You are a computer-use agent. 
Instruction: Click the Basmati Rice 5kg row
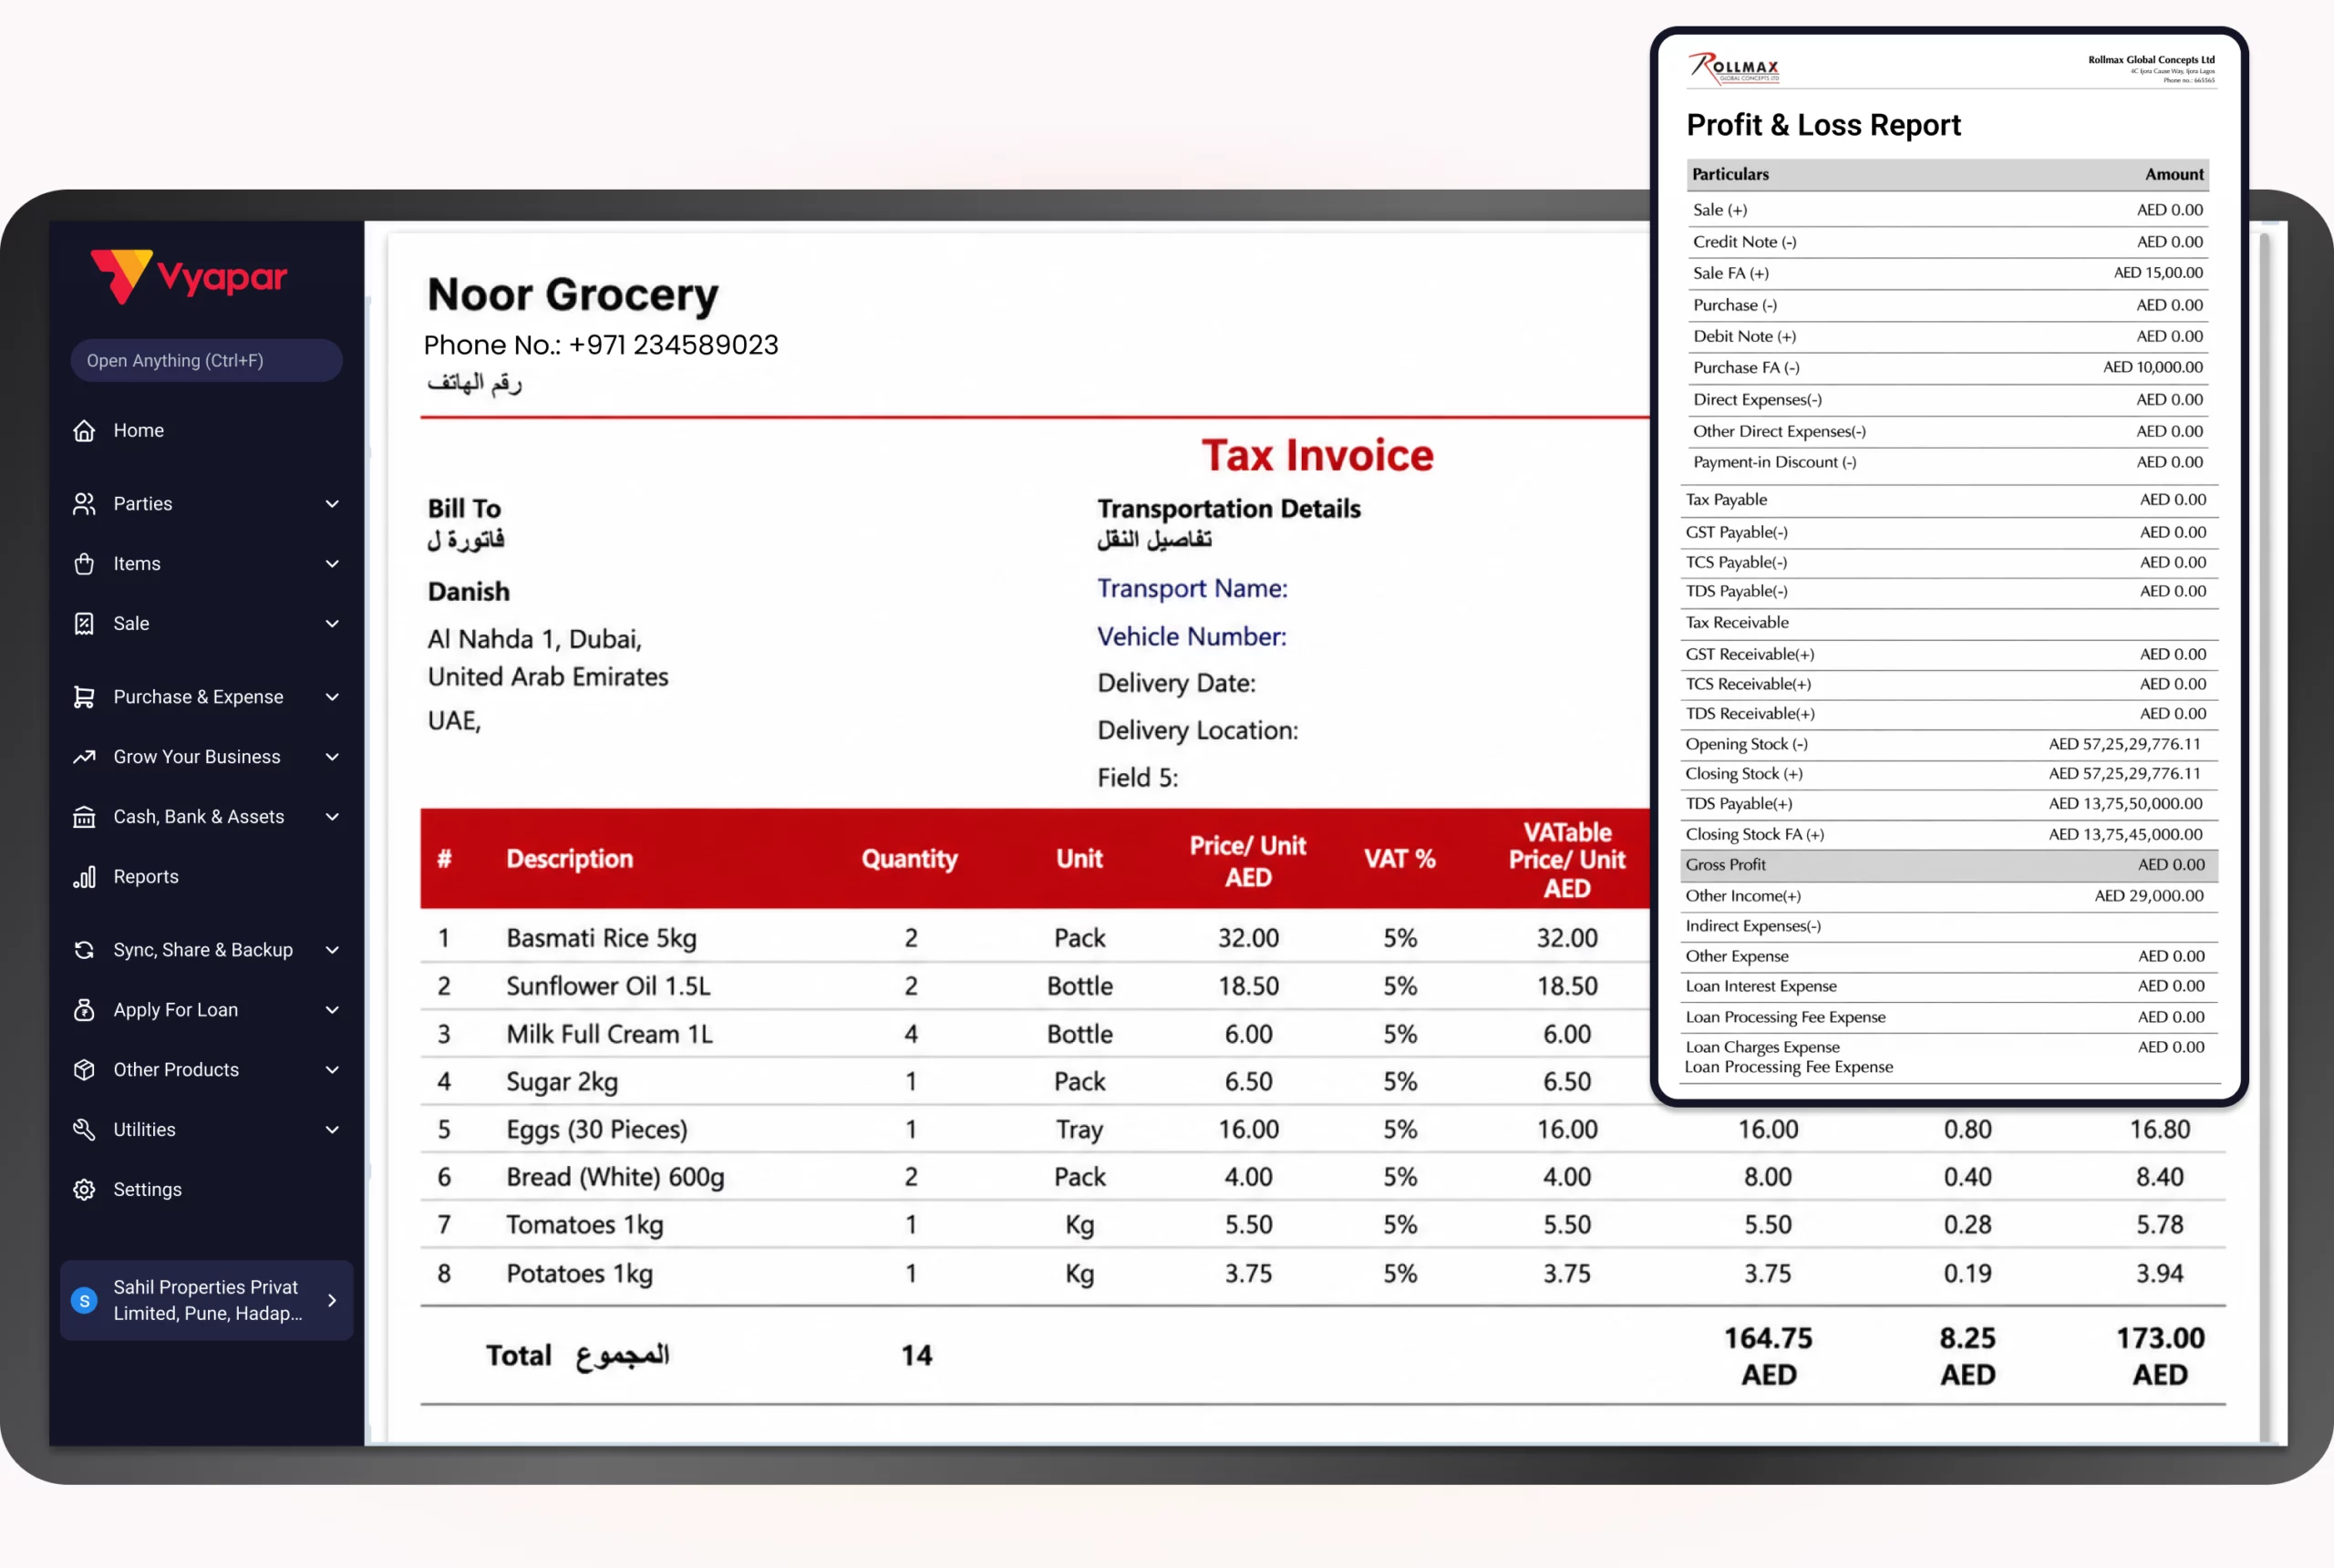[x=1035, y=938]
